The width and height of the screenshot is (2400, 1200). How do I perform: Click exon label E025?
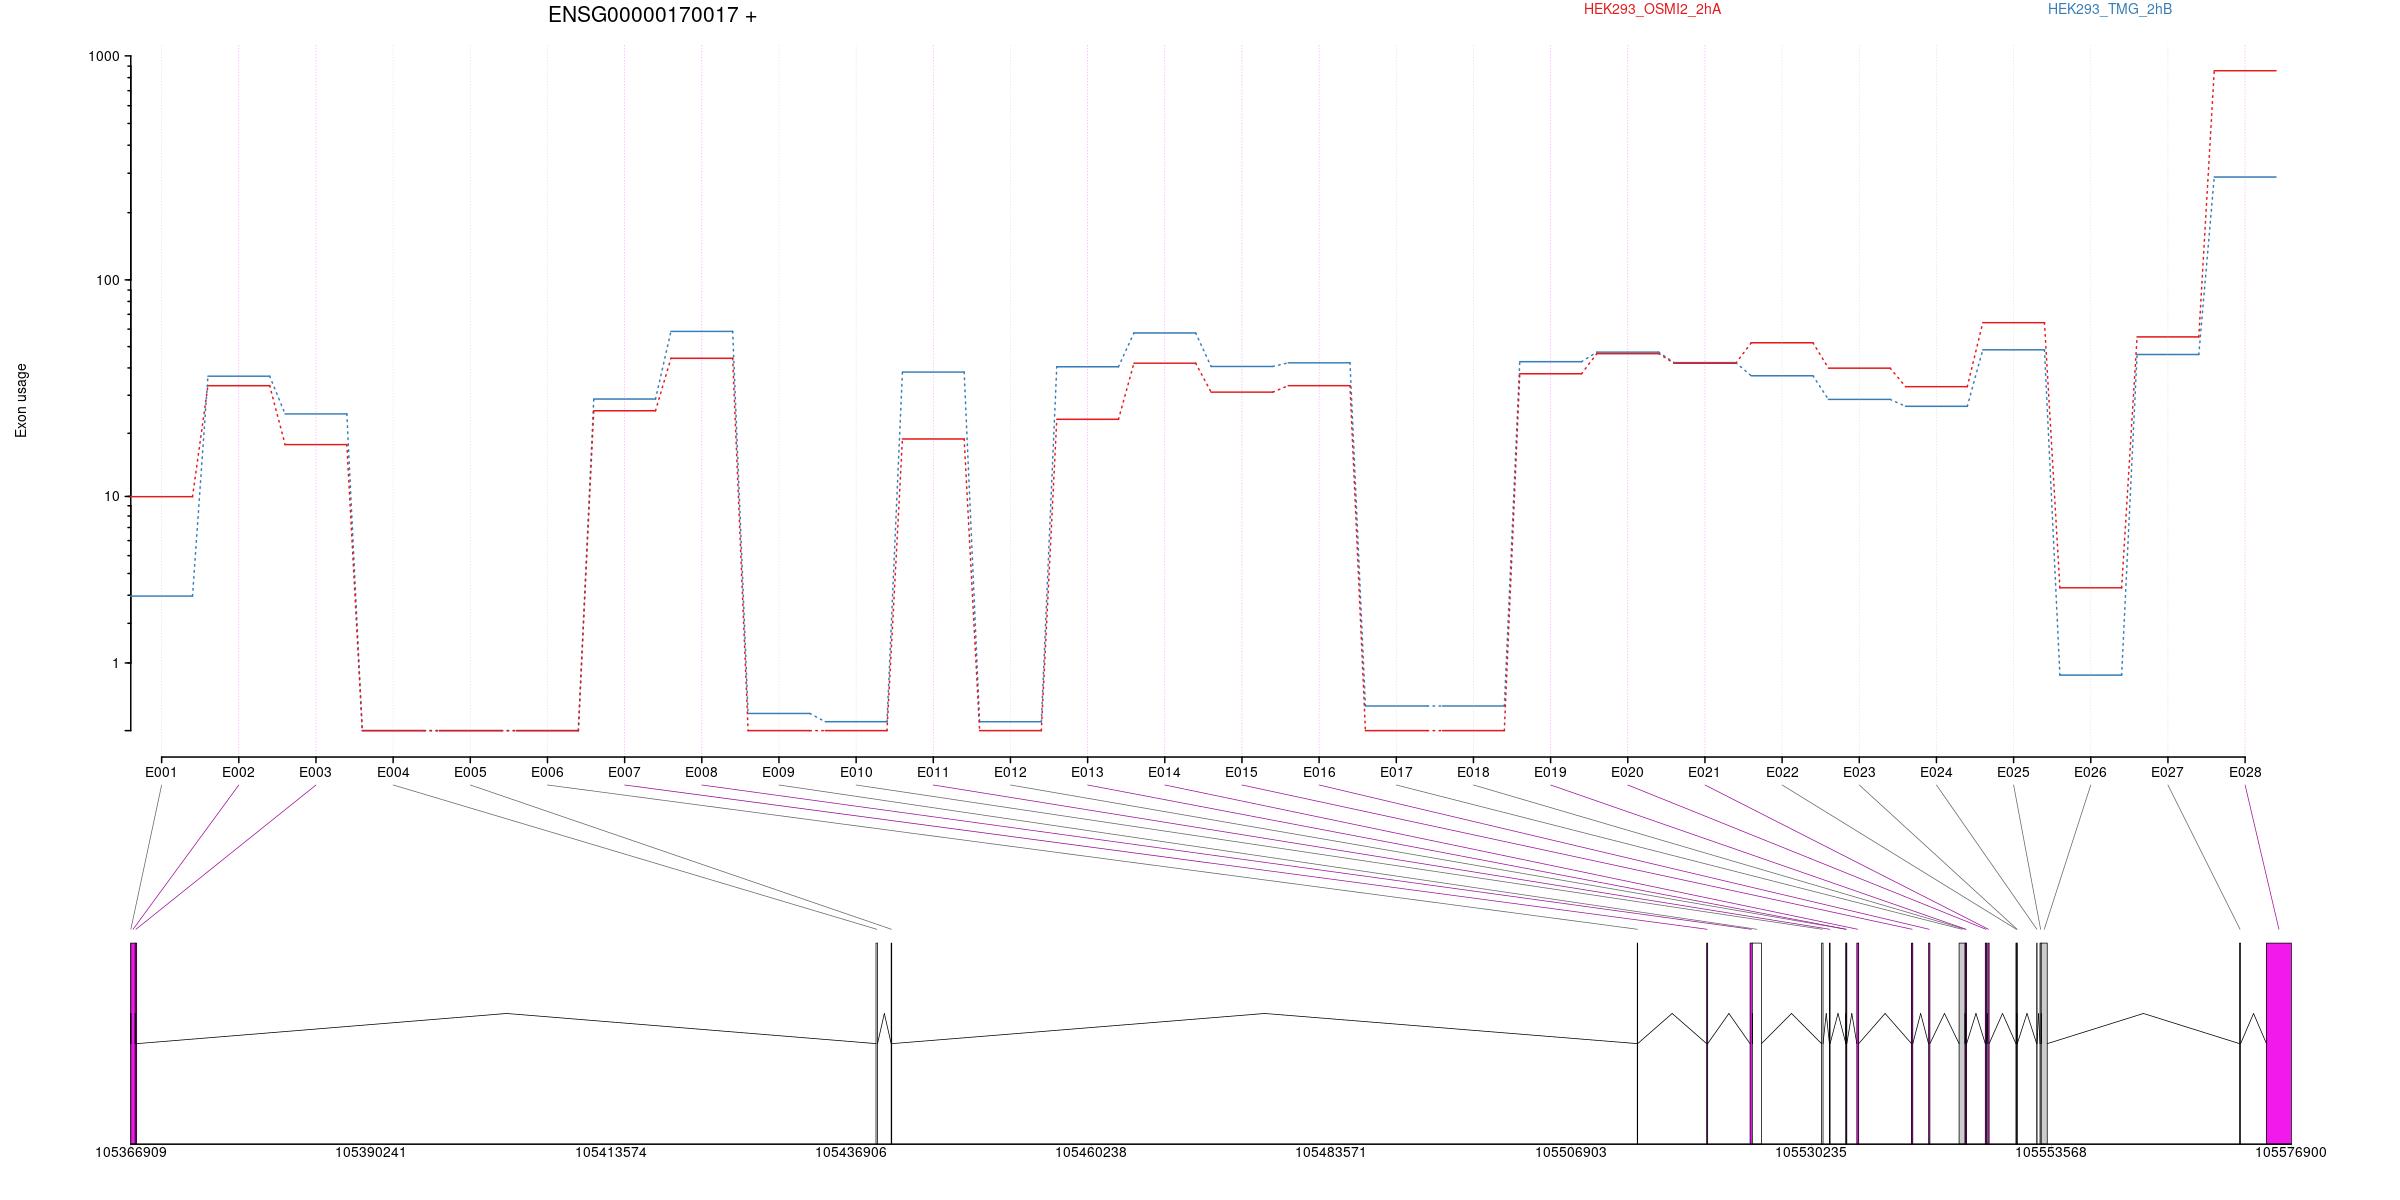[x=2013, y=772]
